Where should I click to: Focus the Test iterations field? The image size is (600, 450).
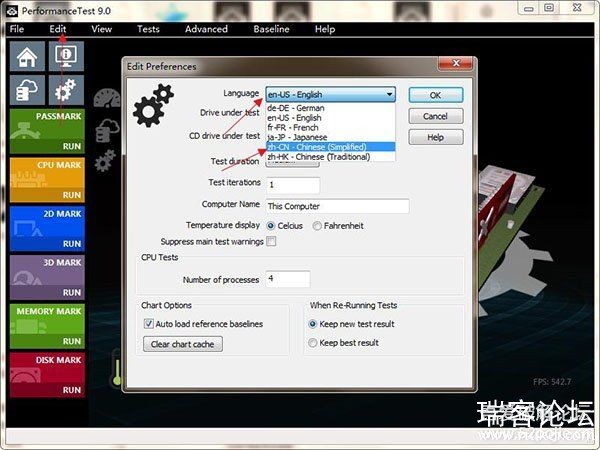pyautogui.click(x=293, y=185)
